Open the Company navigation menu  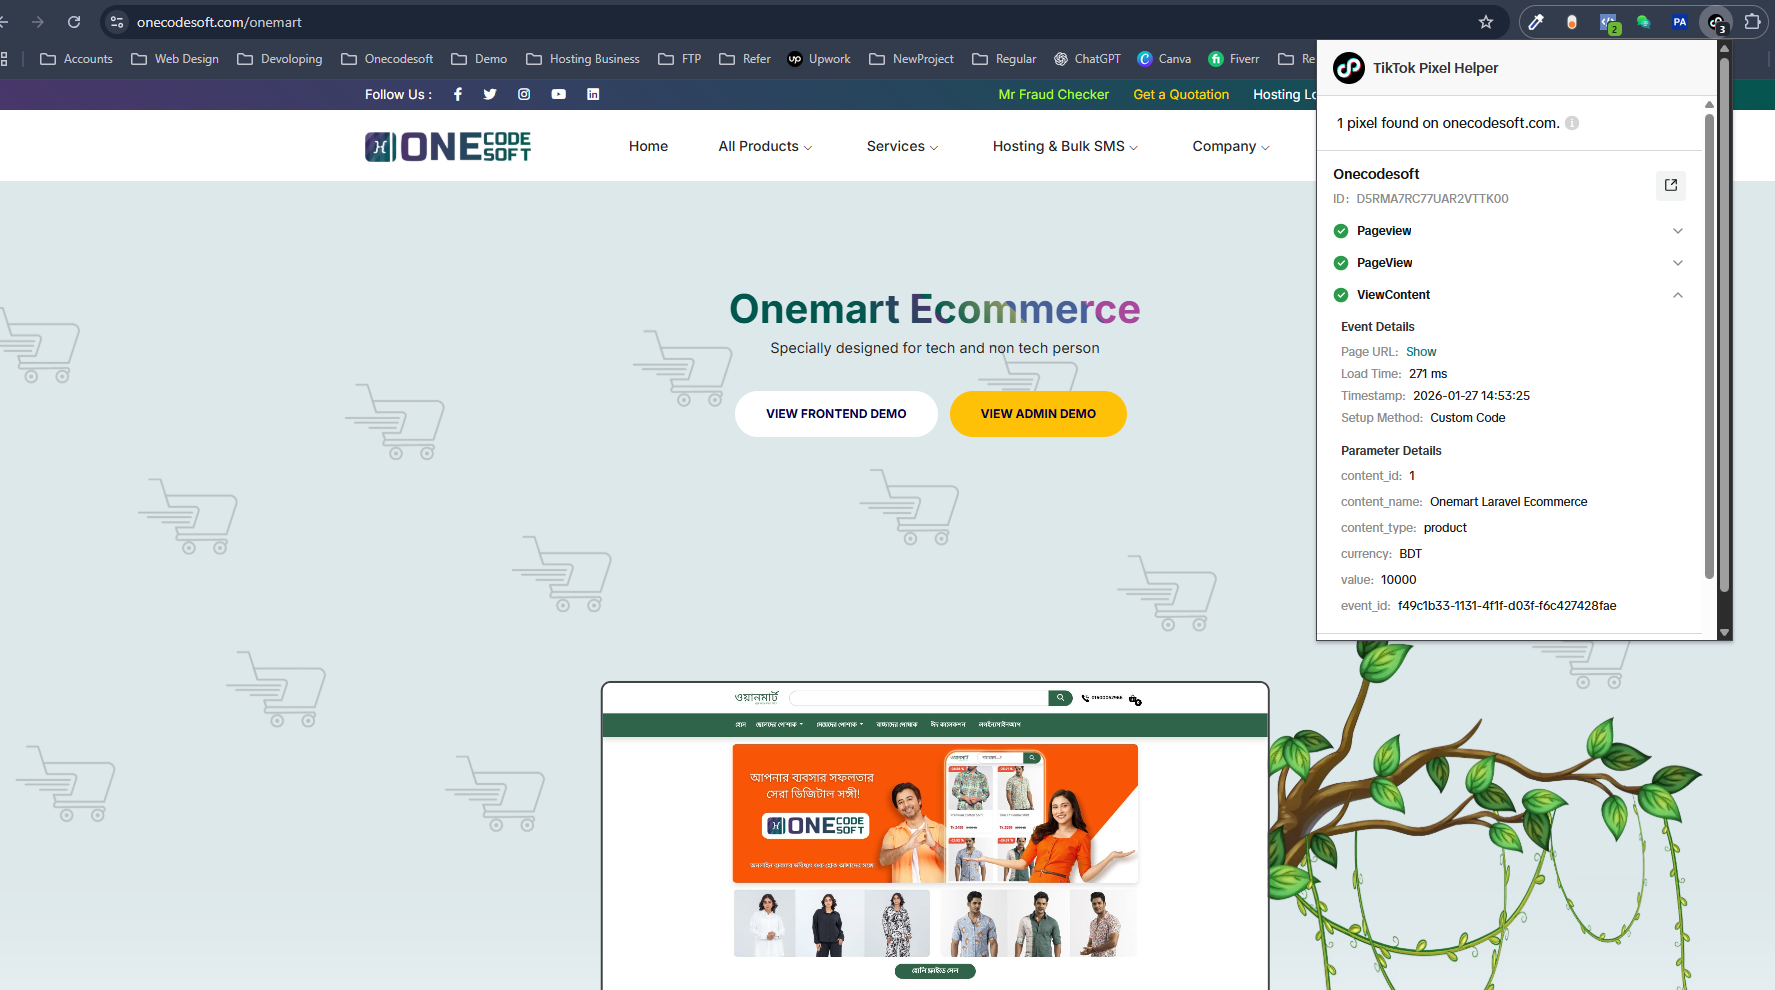(1230, 146)
